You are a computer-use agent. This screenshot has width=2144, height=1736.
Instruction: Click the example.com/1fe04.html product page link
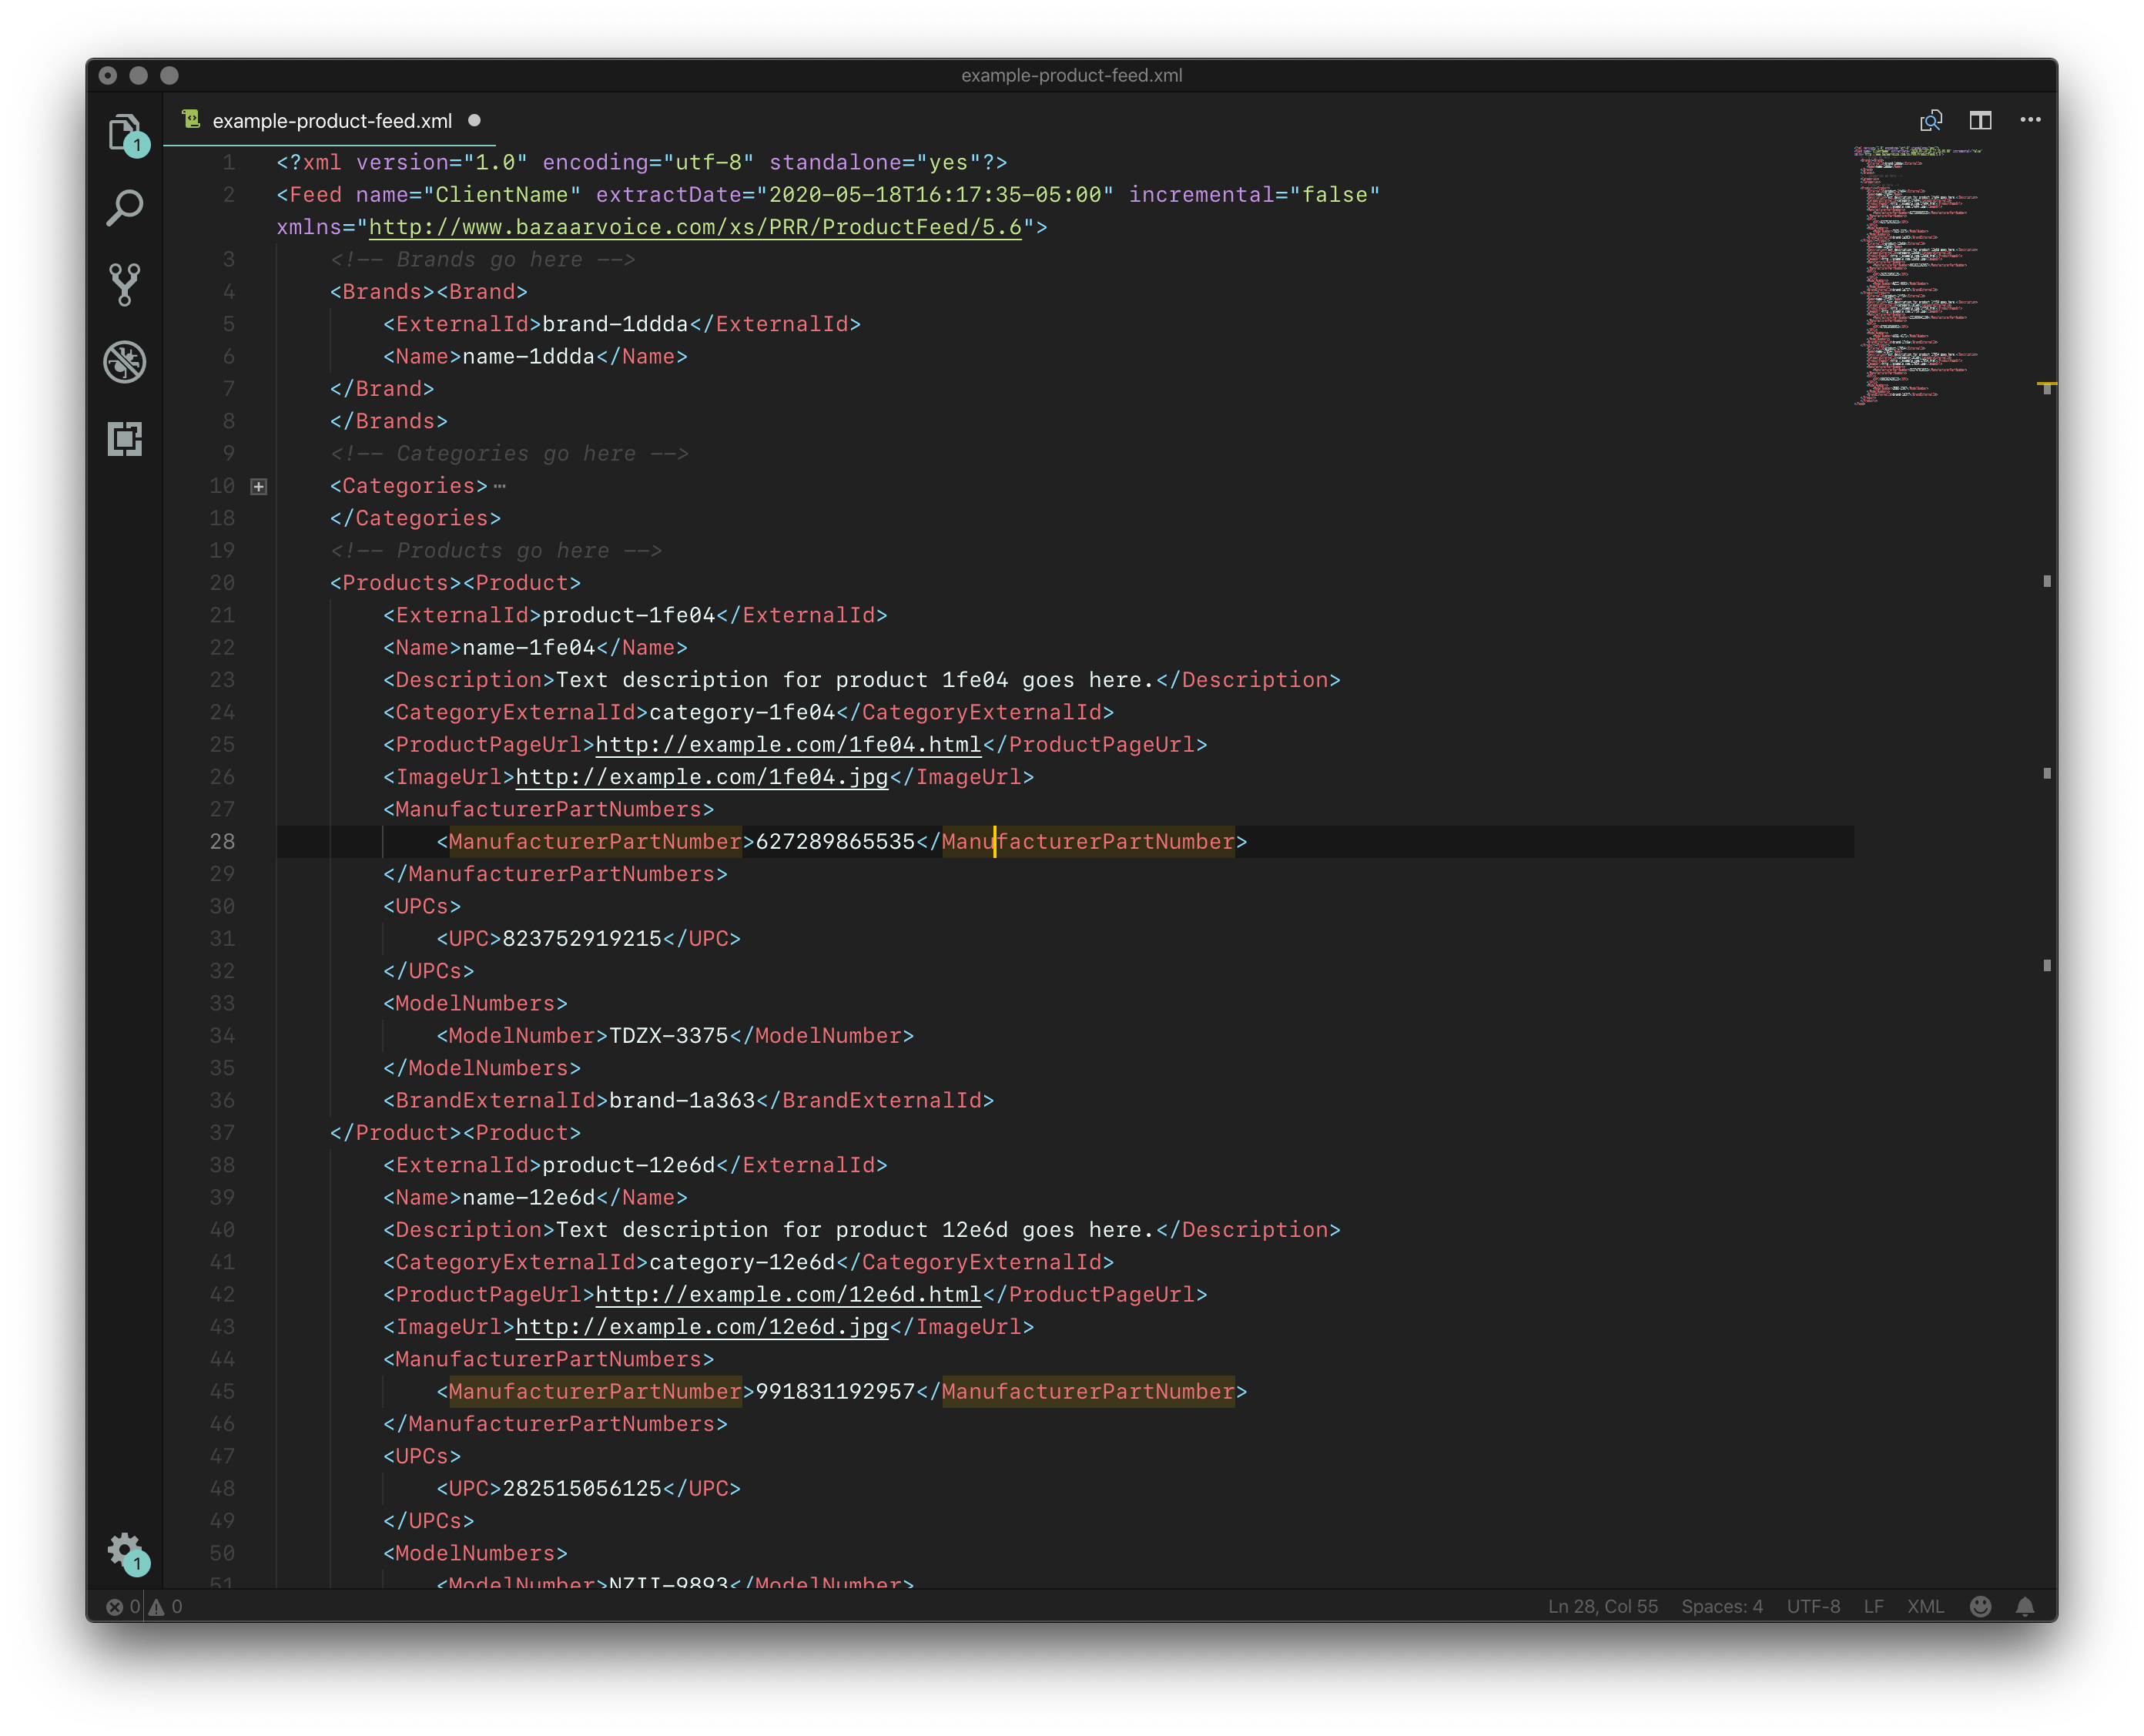[786, 744]
